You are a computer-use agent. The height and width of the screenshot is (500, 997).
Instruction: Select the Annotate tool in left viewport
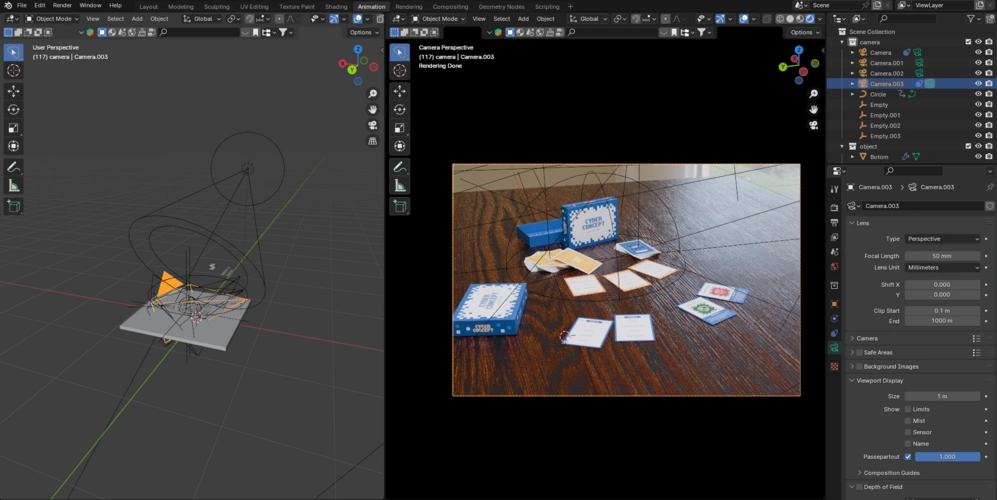(x=13, y=167)
